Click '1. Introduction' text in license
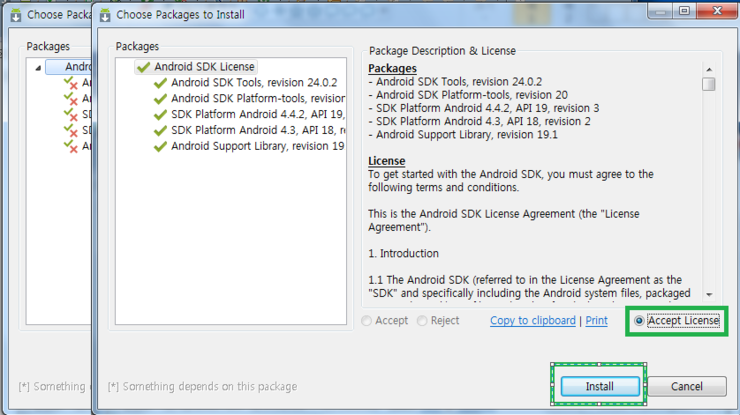 tap(404, 254)
